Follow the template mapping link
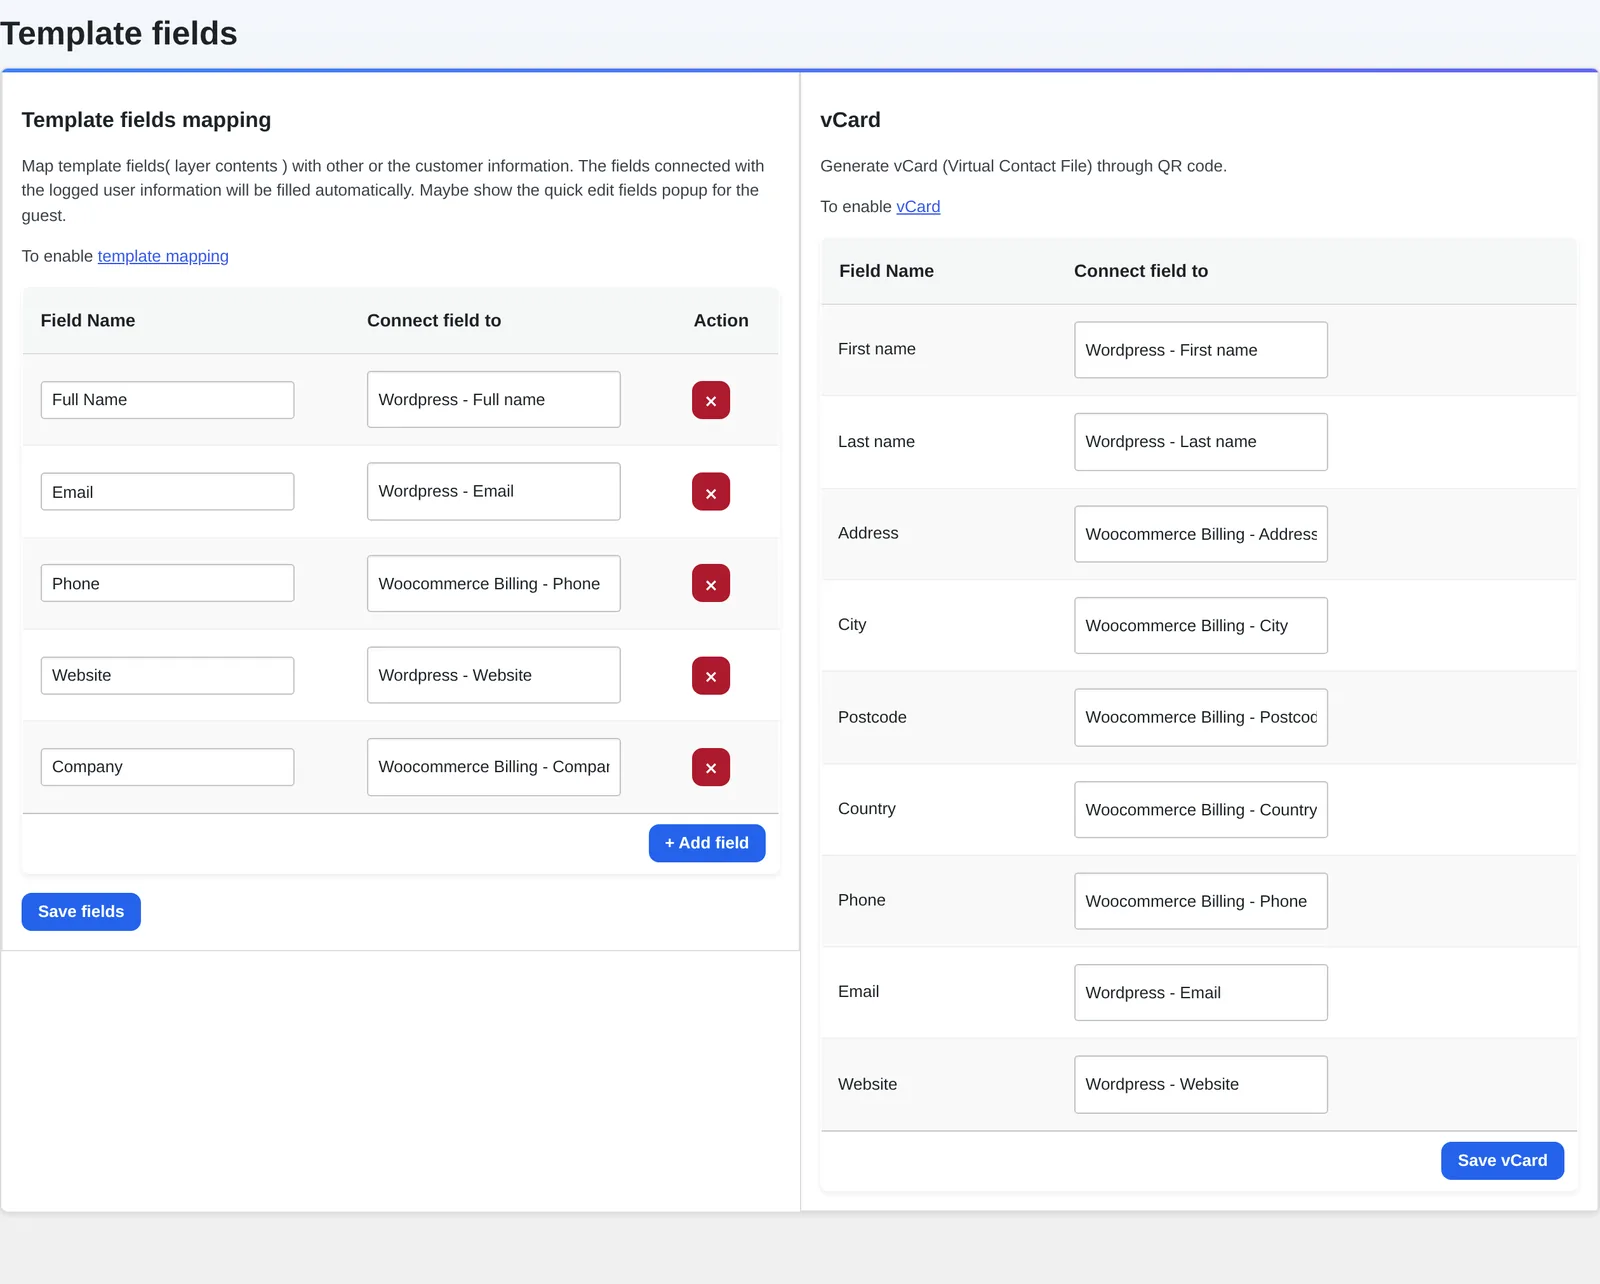The width and height of the screenshot is (1600, 1284). pyautogui.click(x=163, y=256)
